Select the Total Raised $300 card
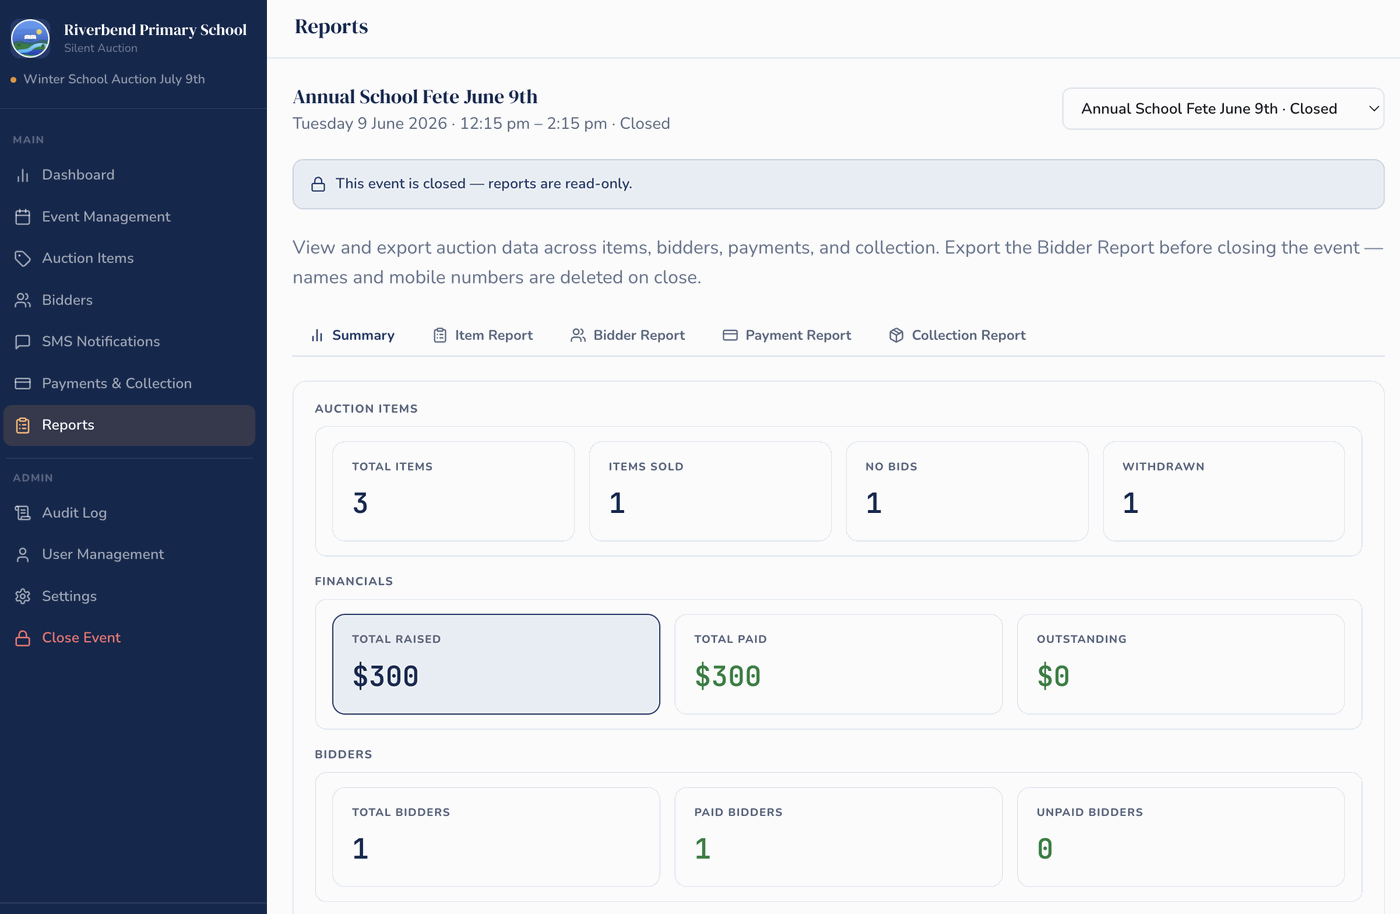The height and width of the screenshot is (914, 1400). coord(496,664)
